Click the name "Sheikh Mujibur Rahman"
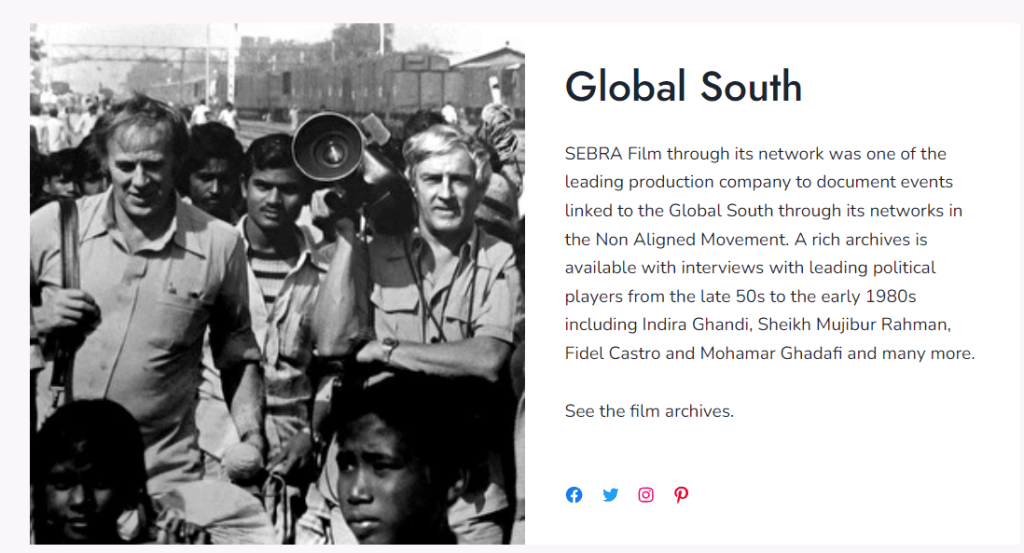 [854, 325]
